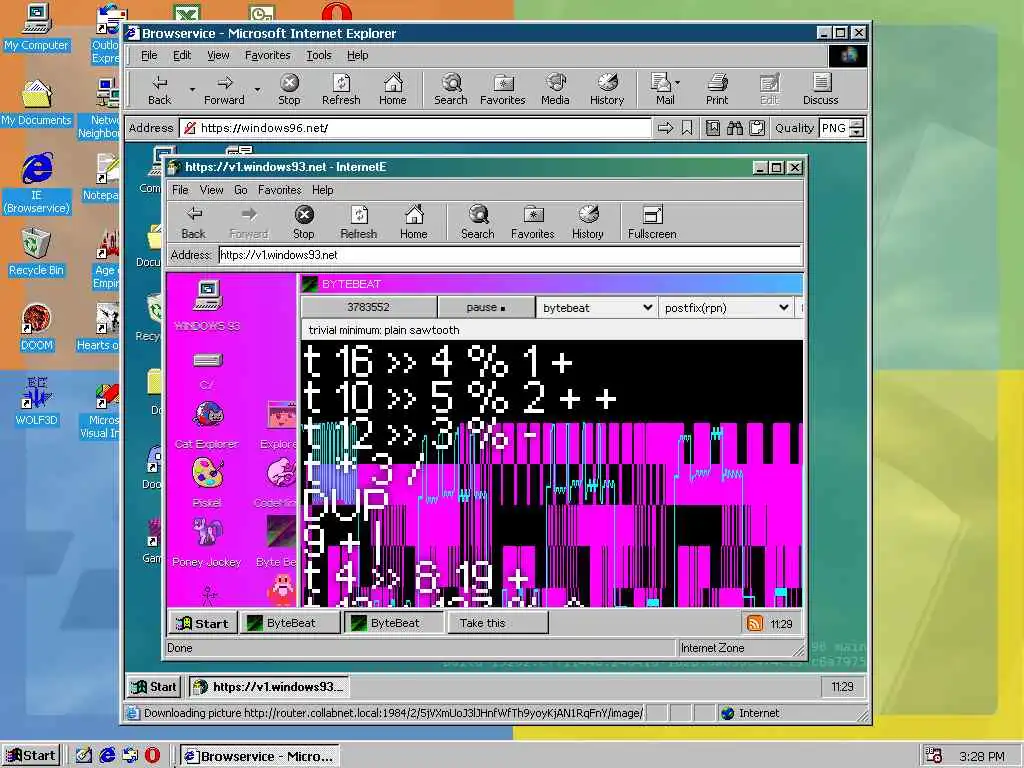Click the clipboard icon near Quality

pos(757,128)
